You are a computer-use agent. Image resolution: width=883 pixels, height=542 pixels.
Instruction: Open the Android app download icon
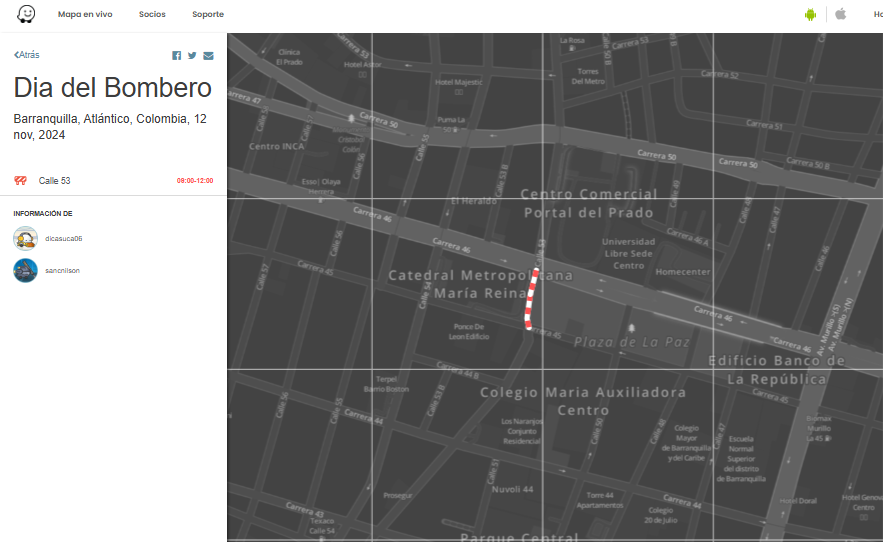pos(810,14)
